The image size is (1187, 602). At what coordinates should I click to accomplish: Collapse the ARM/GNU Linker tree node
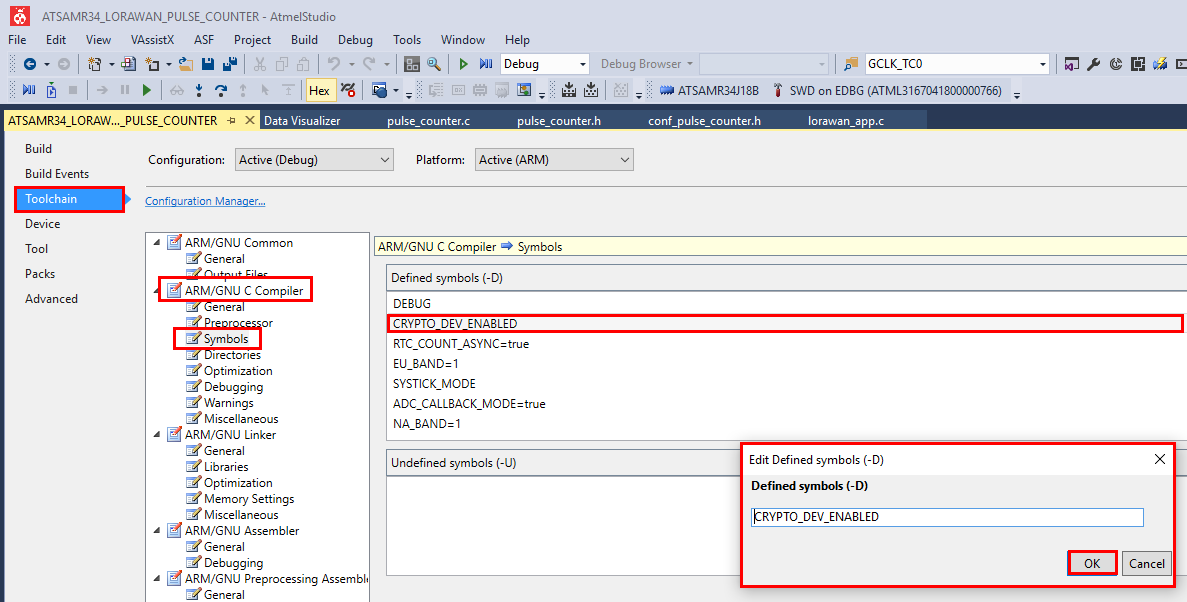[x=156, y=435]
